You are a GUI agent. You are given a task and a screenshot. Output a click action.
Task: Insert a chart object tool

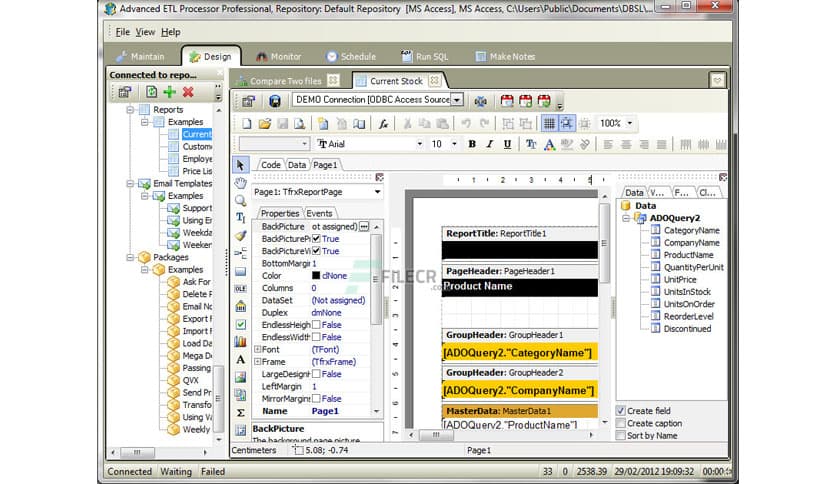coord(240,341)
